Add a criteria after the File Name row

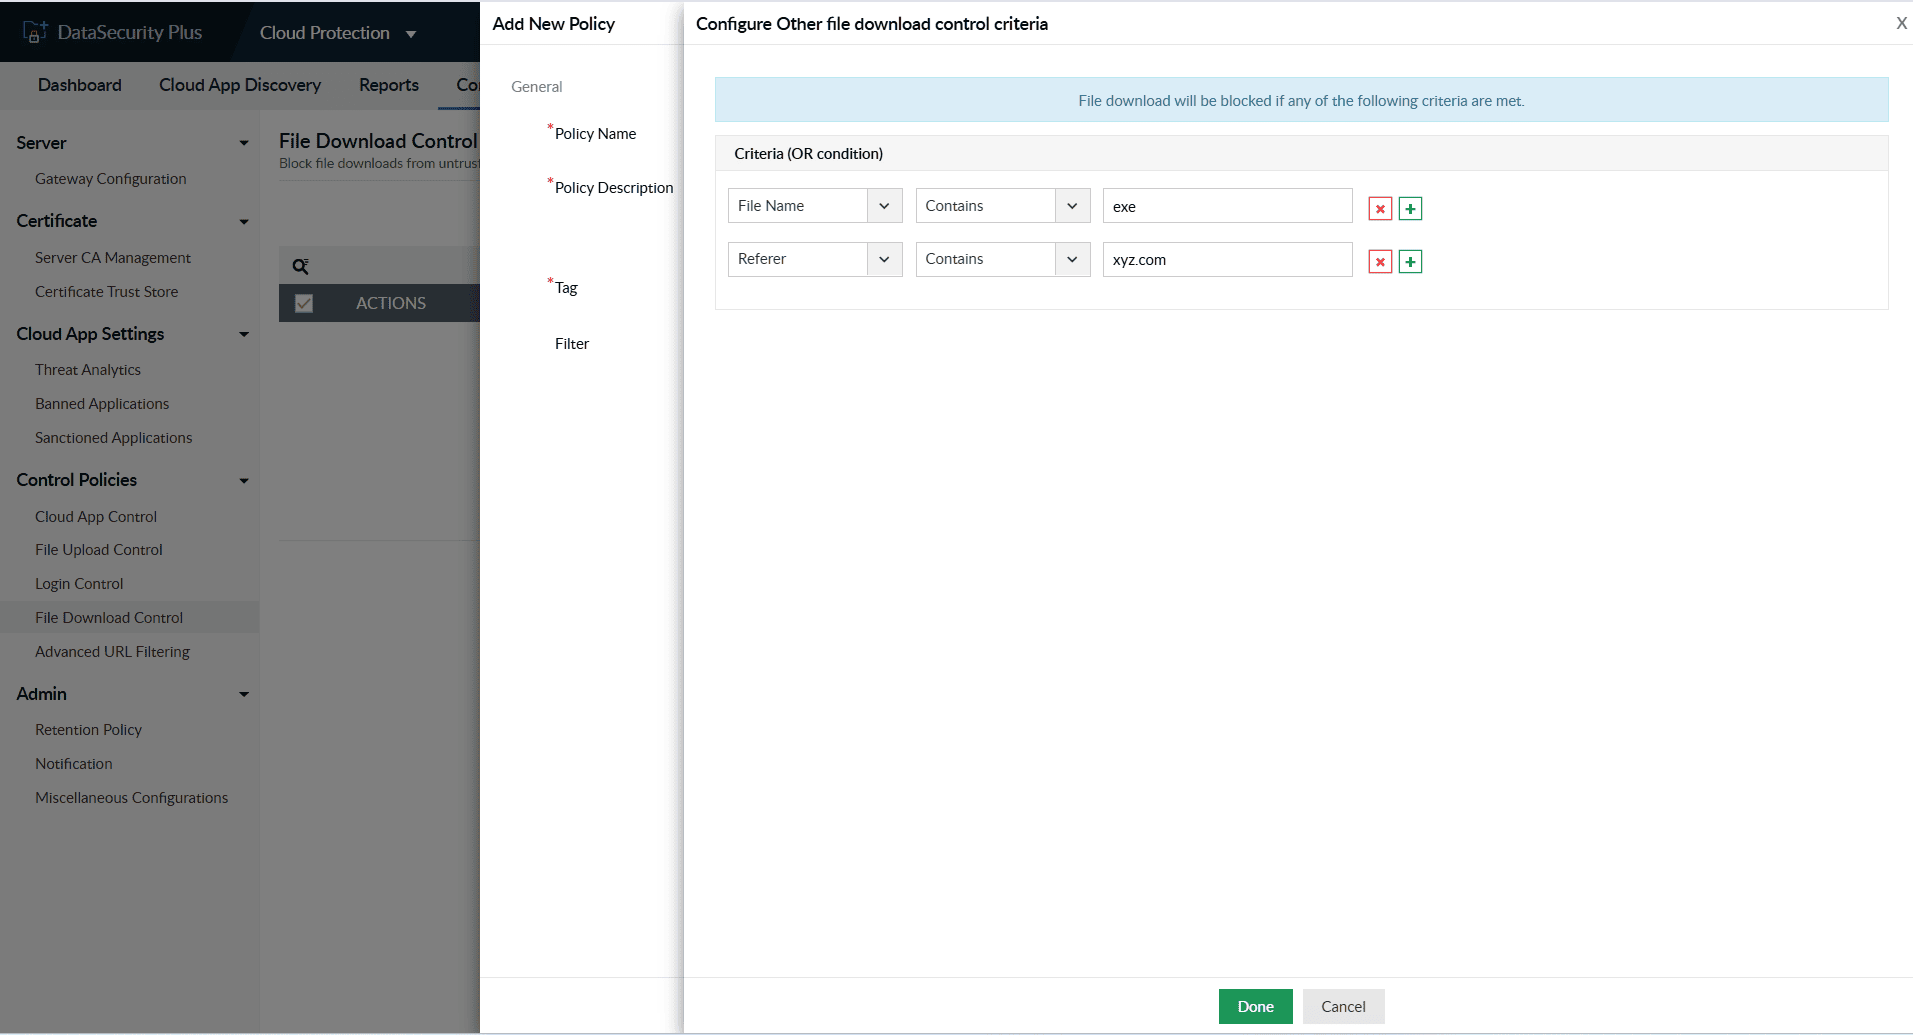point(1410,208)
